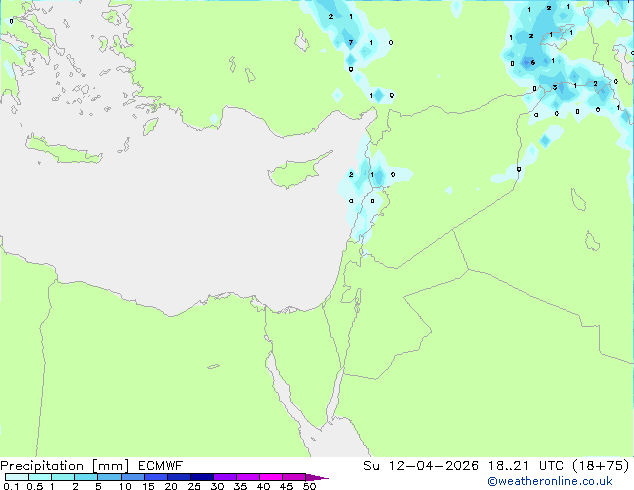Click the island of Cyprus on the map
The width and height of the screenshot is (634, 490).
coord(297,172)
